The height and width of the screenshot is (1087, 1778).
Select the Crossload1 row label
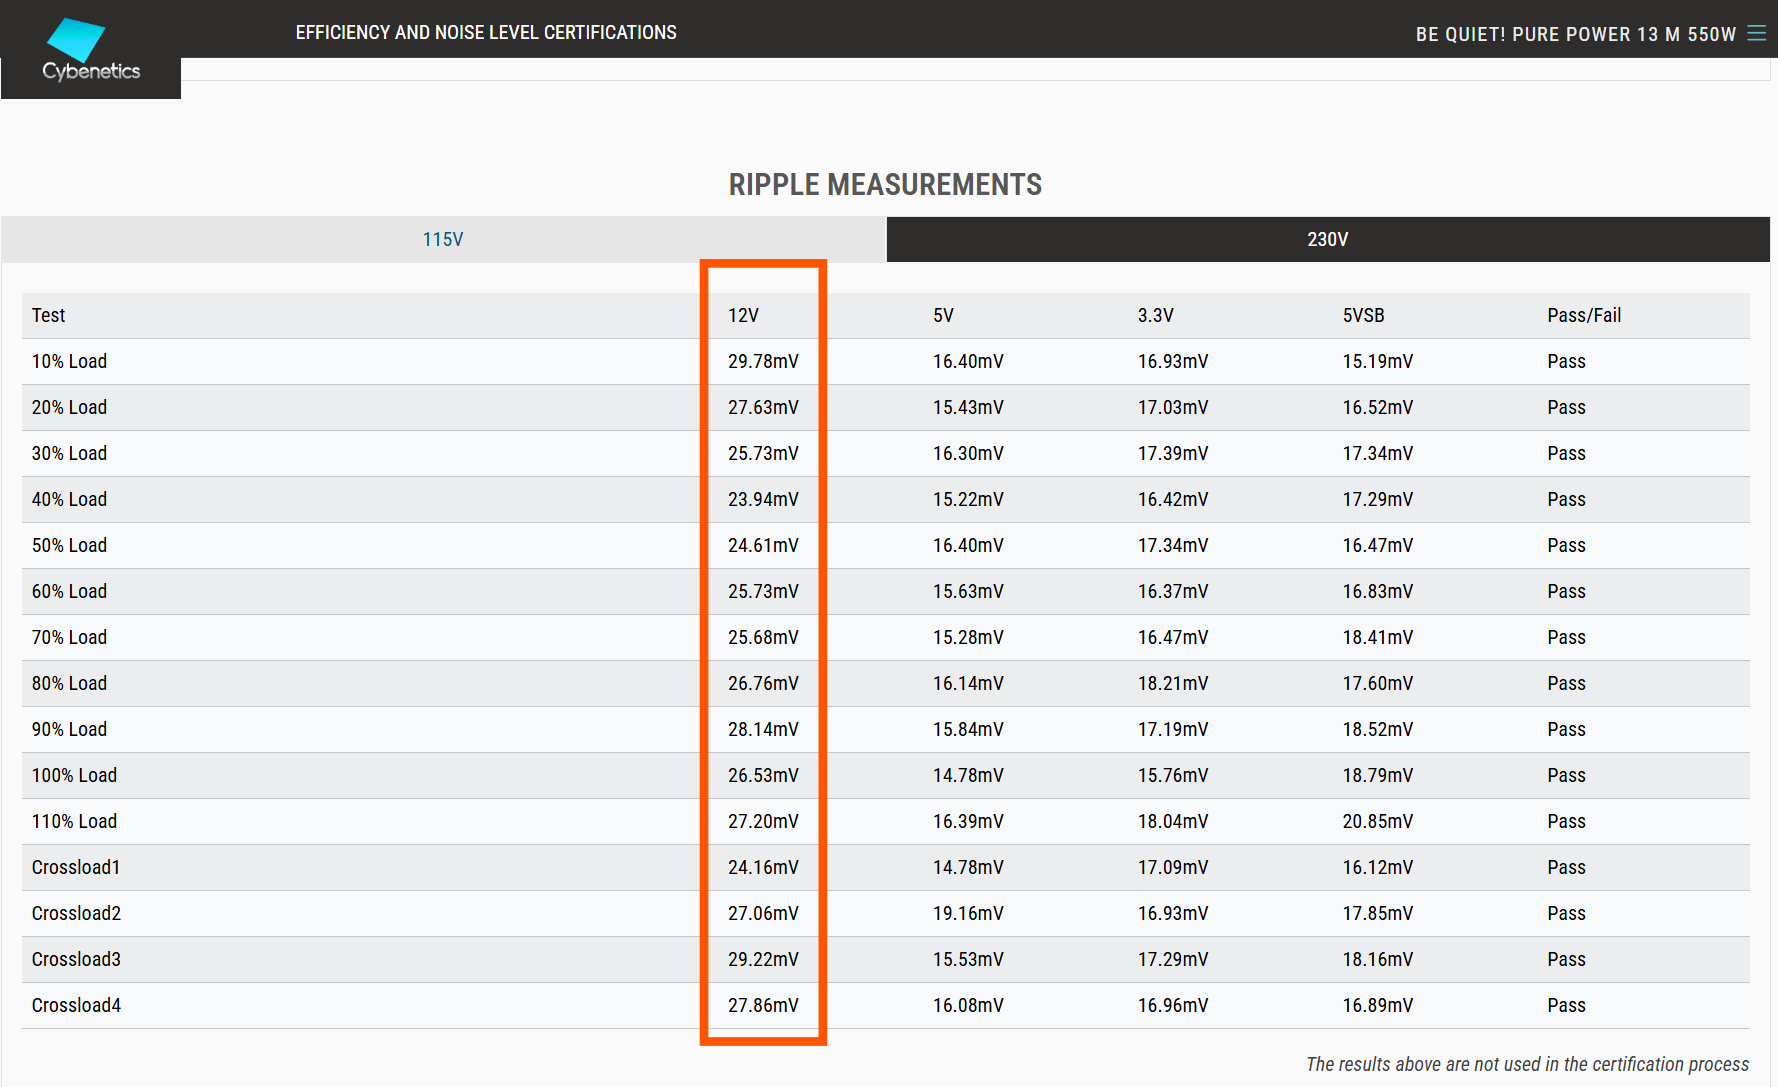click(76, 867)
